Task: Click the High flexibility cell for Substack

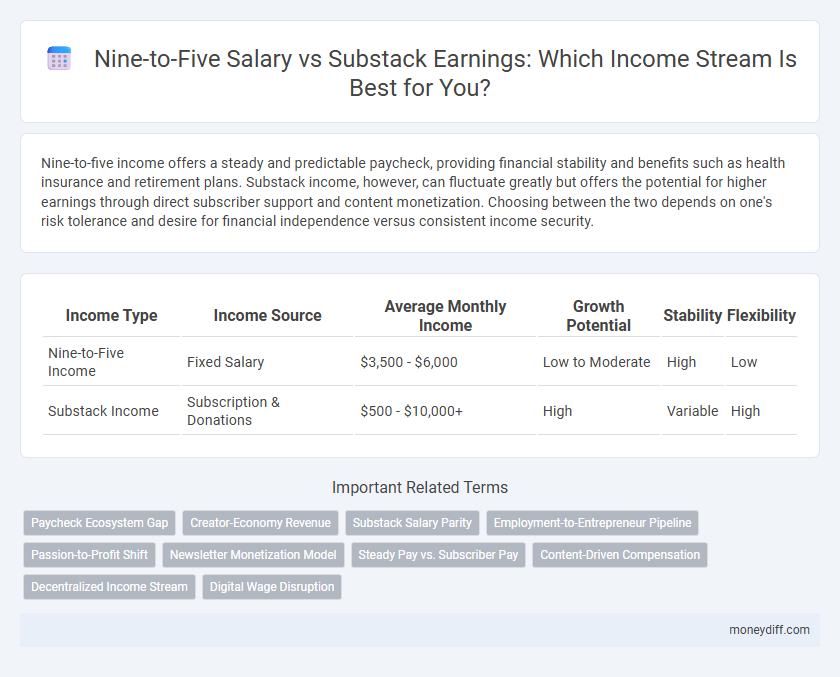Action: click(x=761, y=411)
